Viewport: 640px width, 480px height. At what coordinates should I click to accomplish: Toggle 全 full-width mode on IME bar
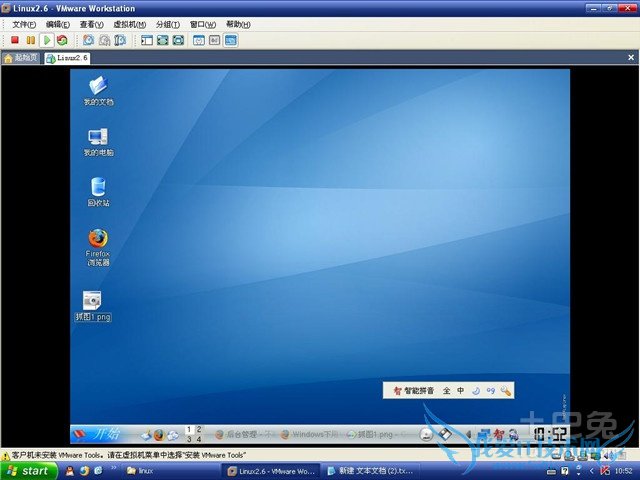[x=447, y=391]
